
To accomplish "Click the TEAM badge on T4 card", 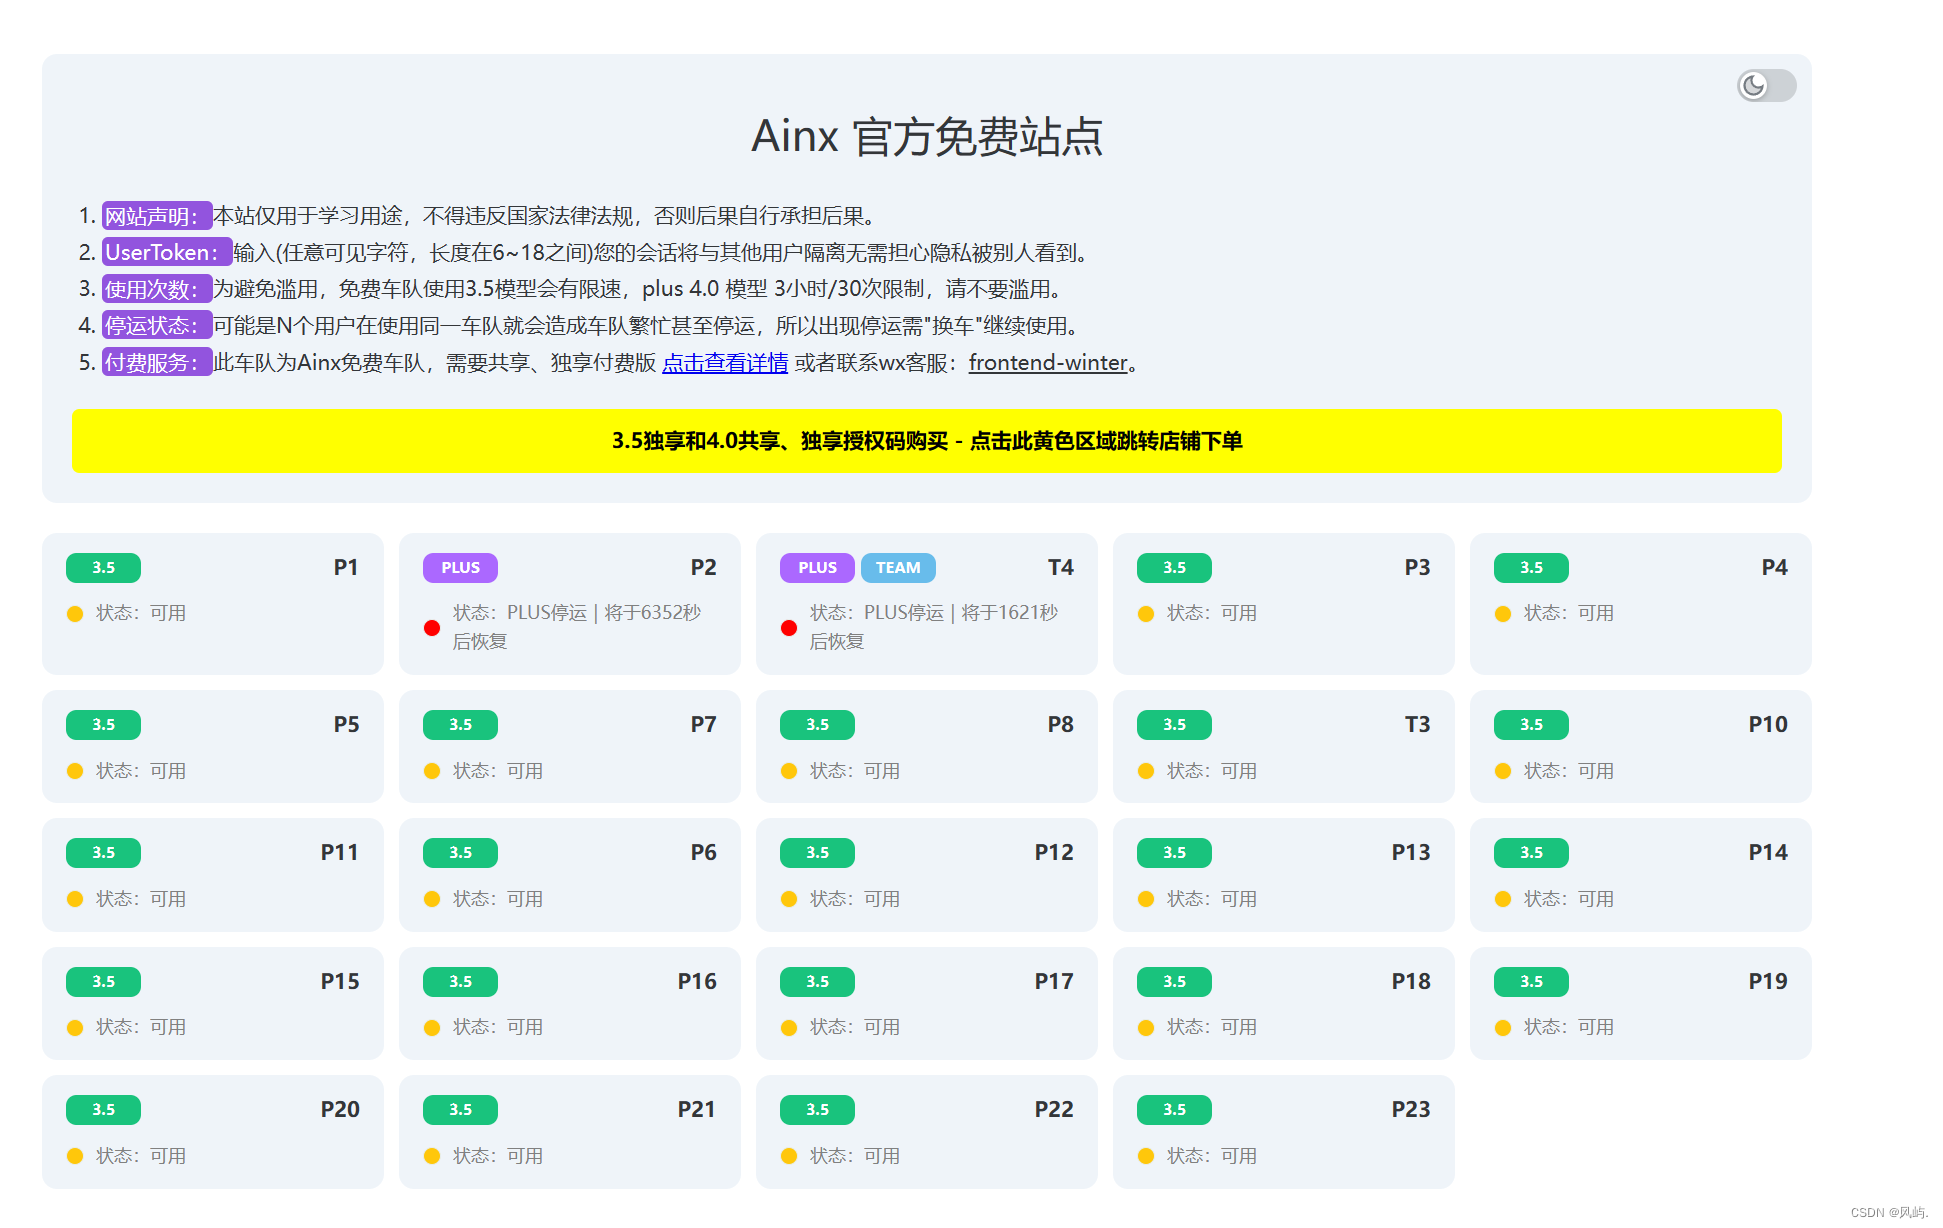I will pyautogui.click(x=898, y=568).
